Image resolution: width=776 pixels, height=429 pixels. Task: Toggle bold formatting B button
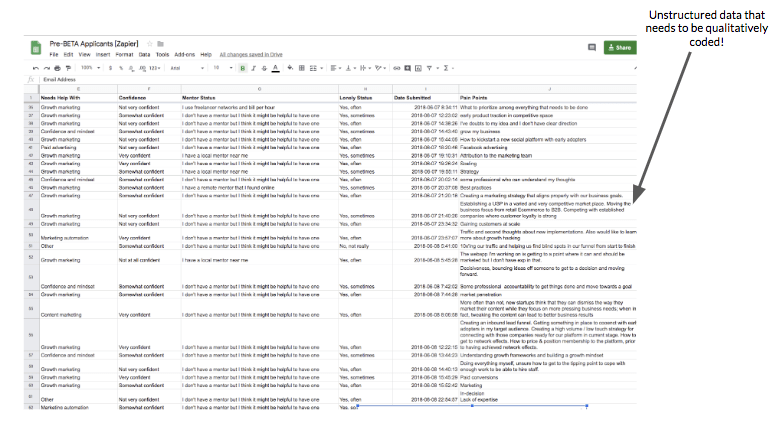tap(242, 68)
